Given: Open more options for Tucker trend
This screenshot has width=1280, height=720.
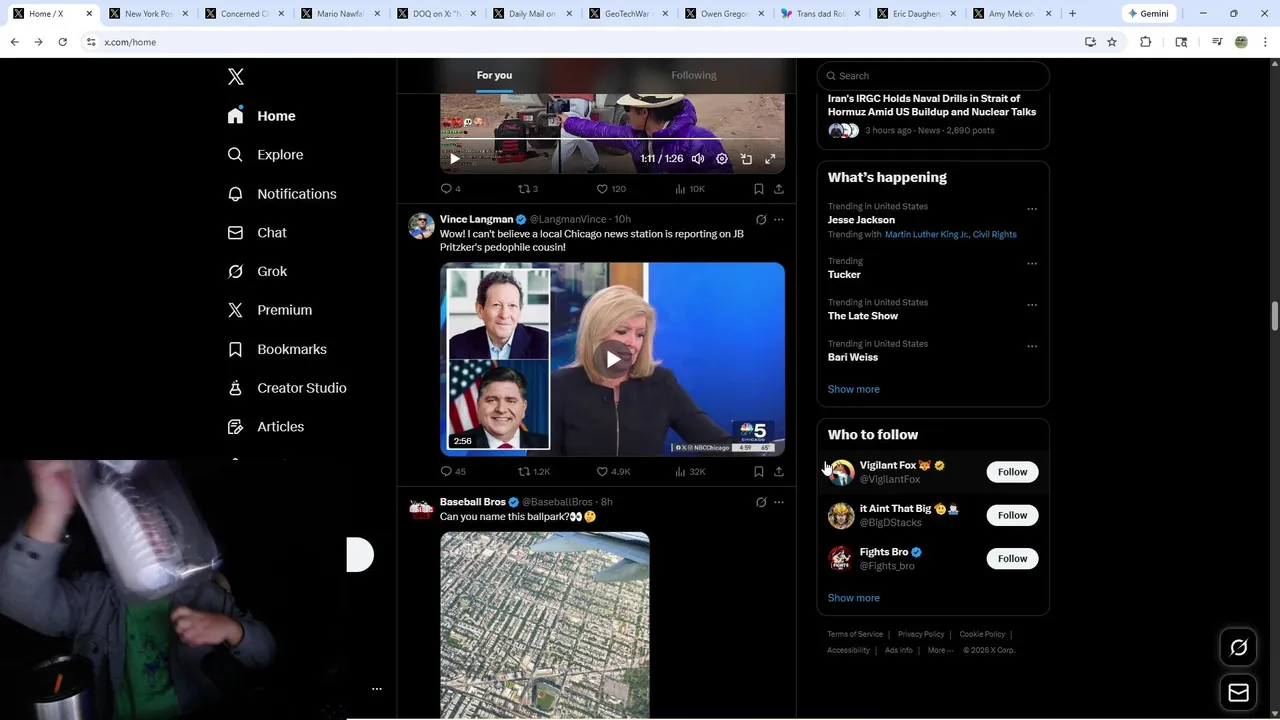Looking at the screenshot, I should pyautogui.click(x=1032, y=264).
